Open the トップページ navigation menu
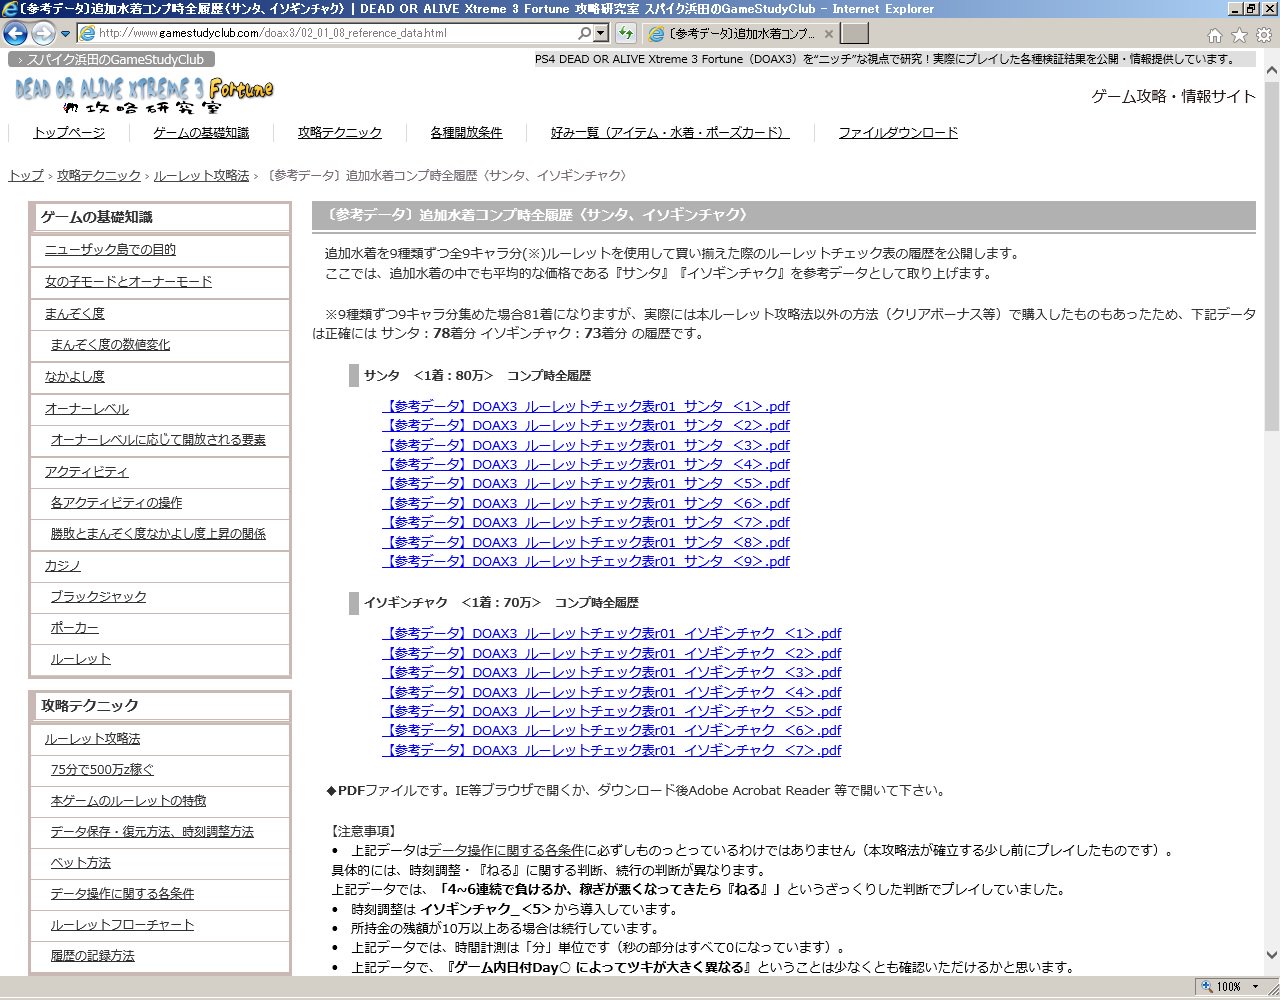1280x1000 pixels. coord(69,132)
